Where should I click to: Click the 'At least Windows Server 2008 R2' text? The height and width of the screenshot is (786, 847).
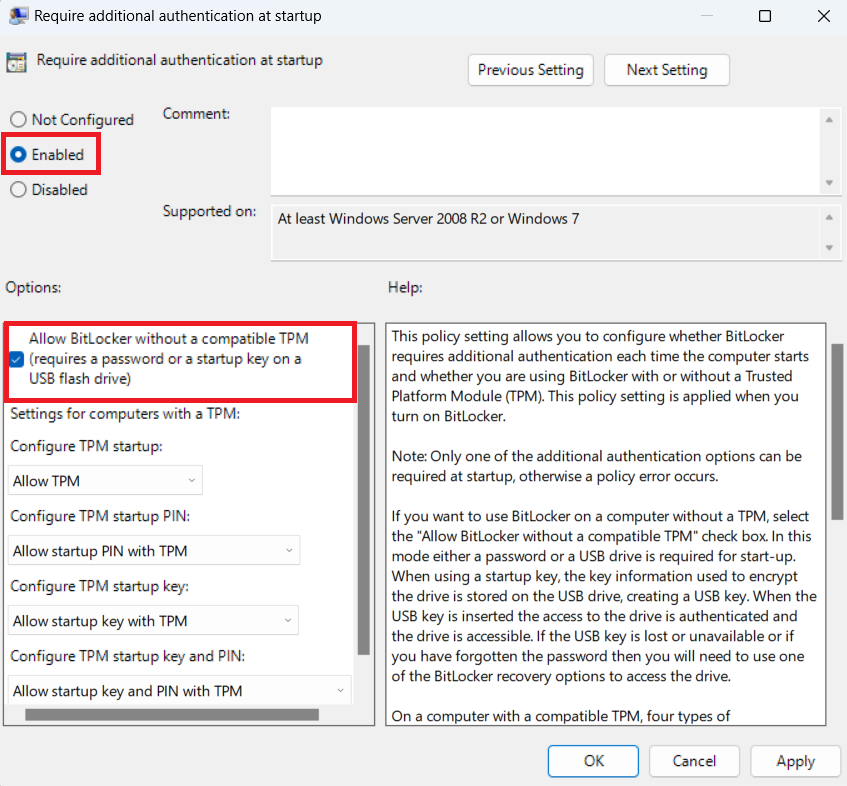tap(428, 219)
